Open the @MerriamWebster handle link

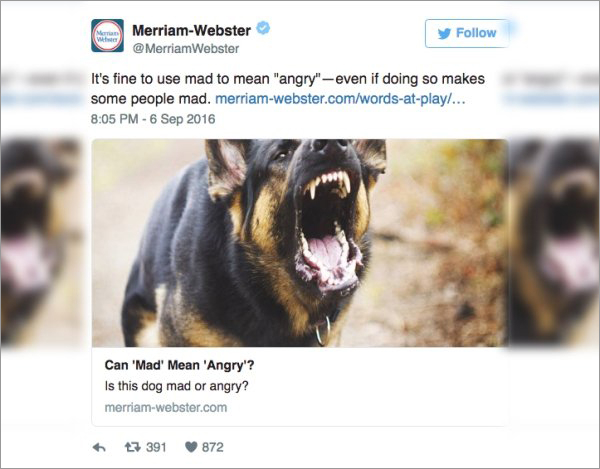click(186, 49)
